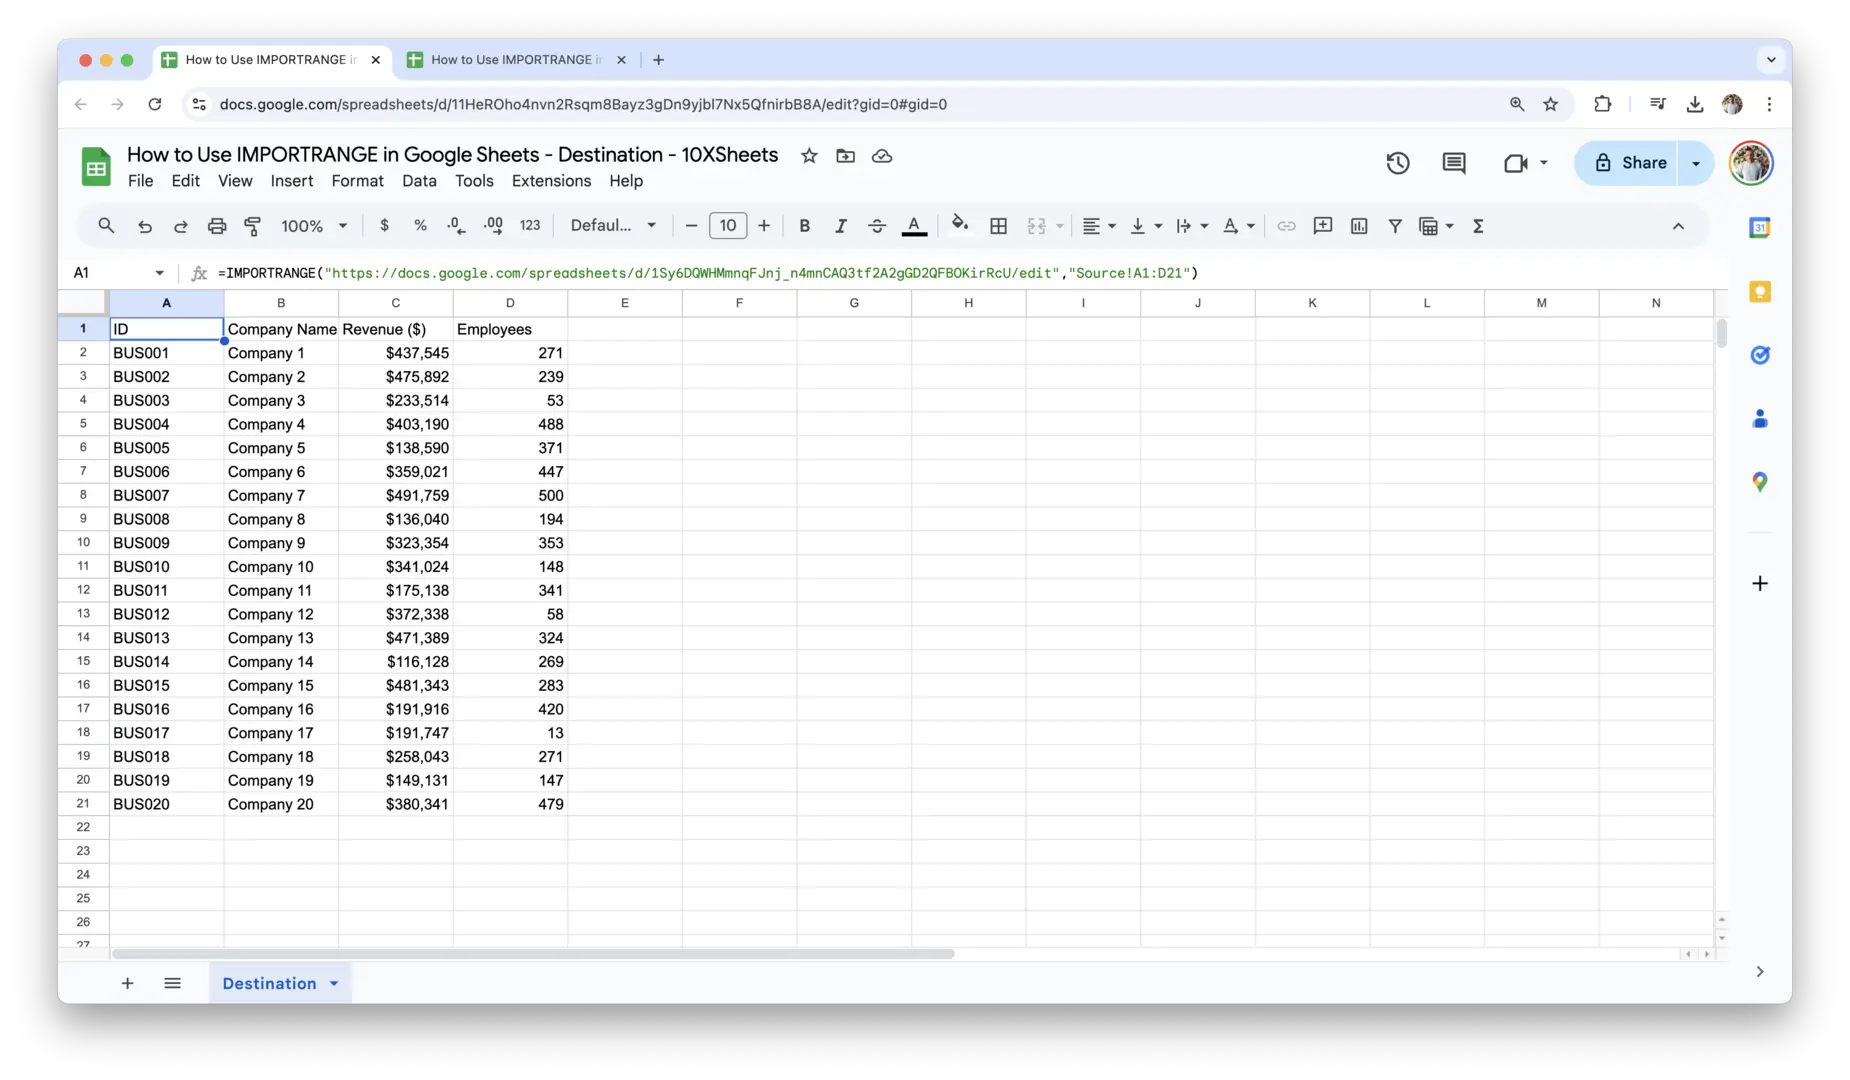Image resolution: width=1850 pixels, height=1080 pixels.
Task: Open the Extensions menu
Action: (551, 181)
